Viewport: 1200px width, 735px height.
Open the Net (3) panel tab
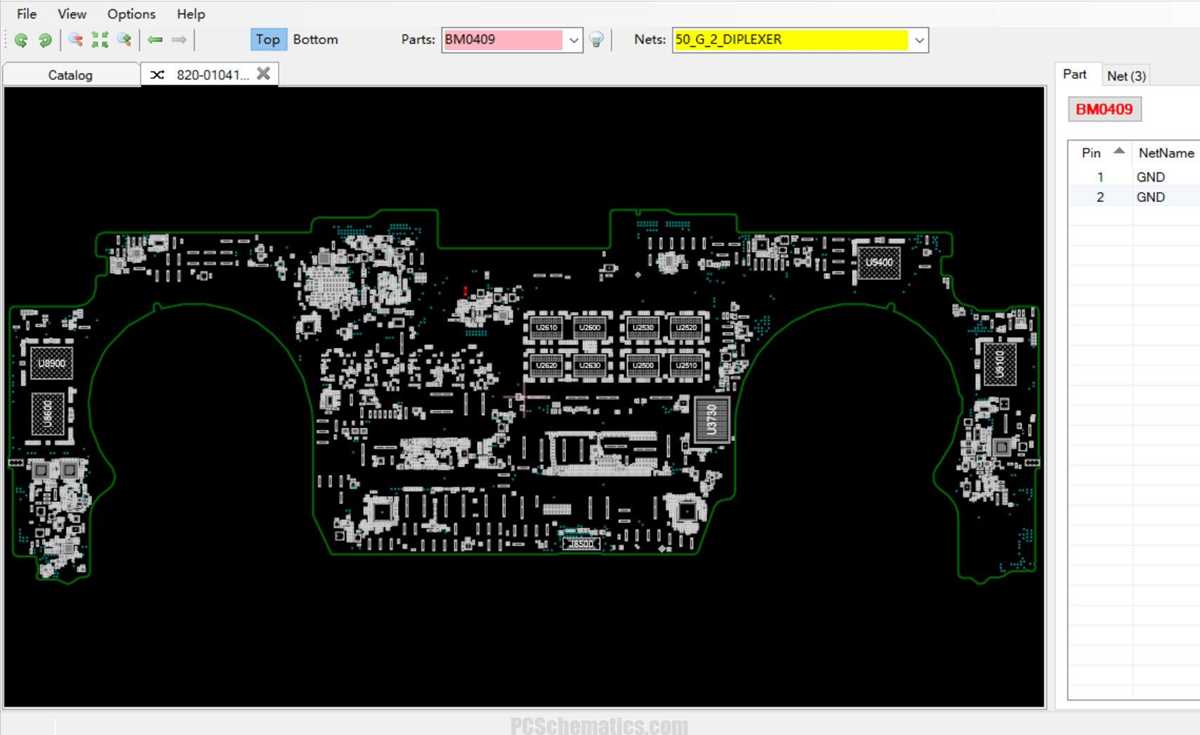pos(1126,76)
